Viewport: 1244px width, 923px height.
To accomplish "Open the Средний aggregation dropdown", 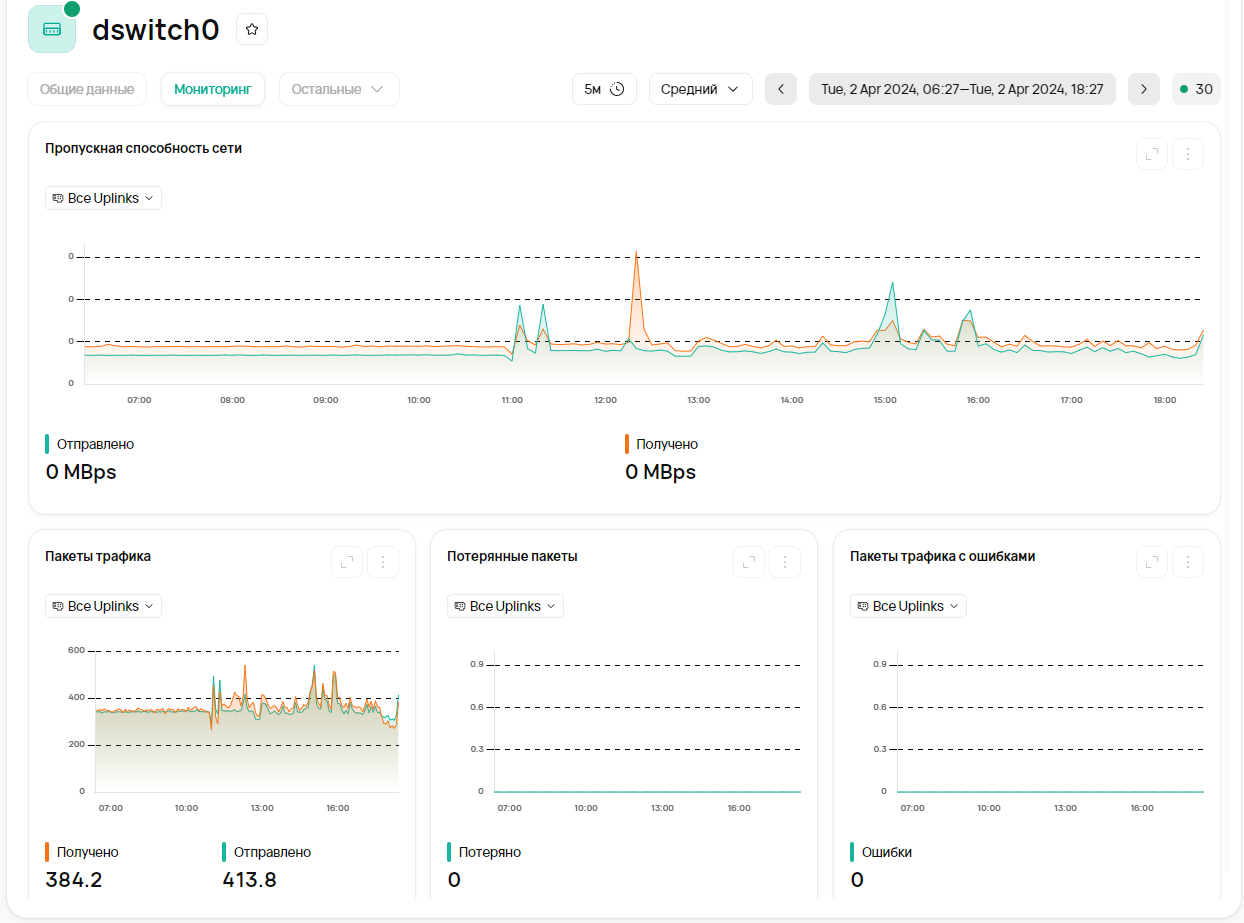I will (x=700, y=89).
